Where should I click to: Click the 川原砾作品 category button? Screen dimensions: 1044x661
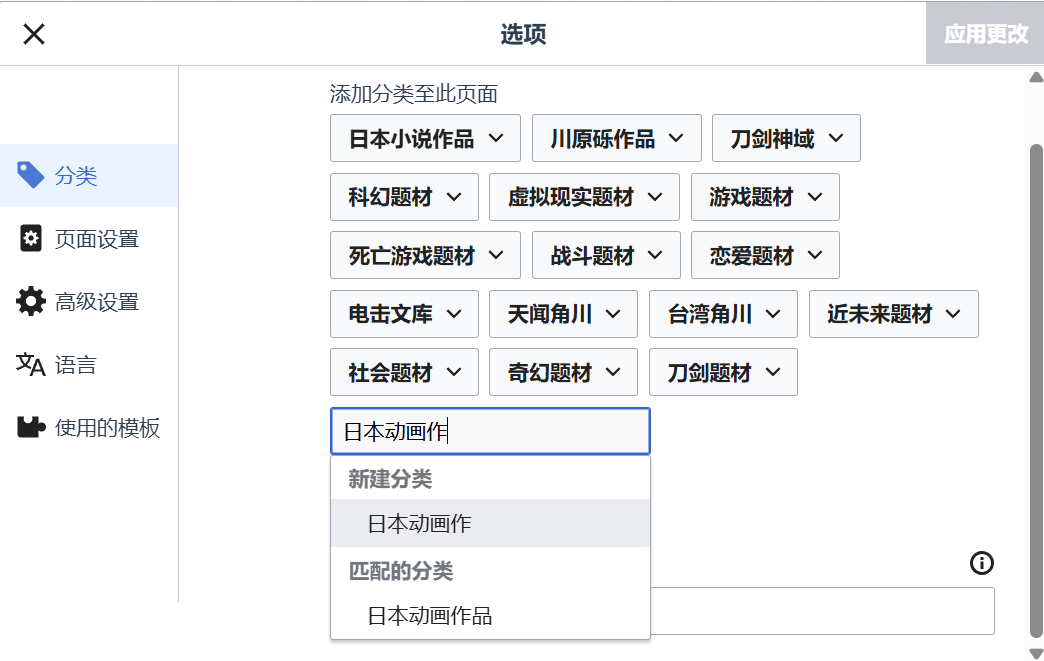point(603,139)
